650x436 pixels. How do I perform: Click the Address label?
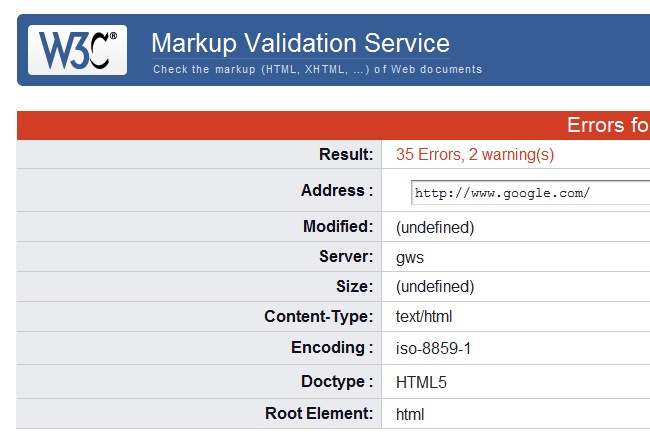tap(337, 191)
